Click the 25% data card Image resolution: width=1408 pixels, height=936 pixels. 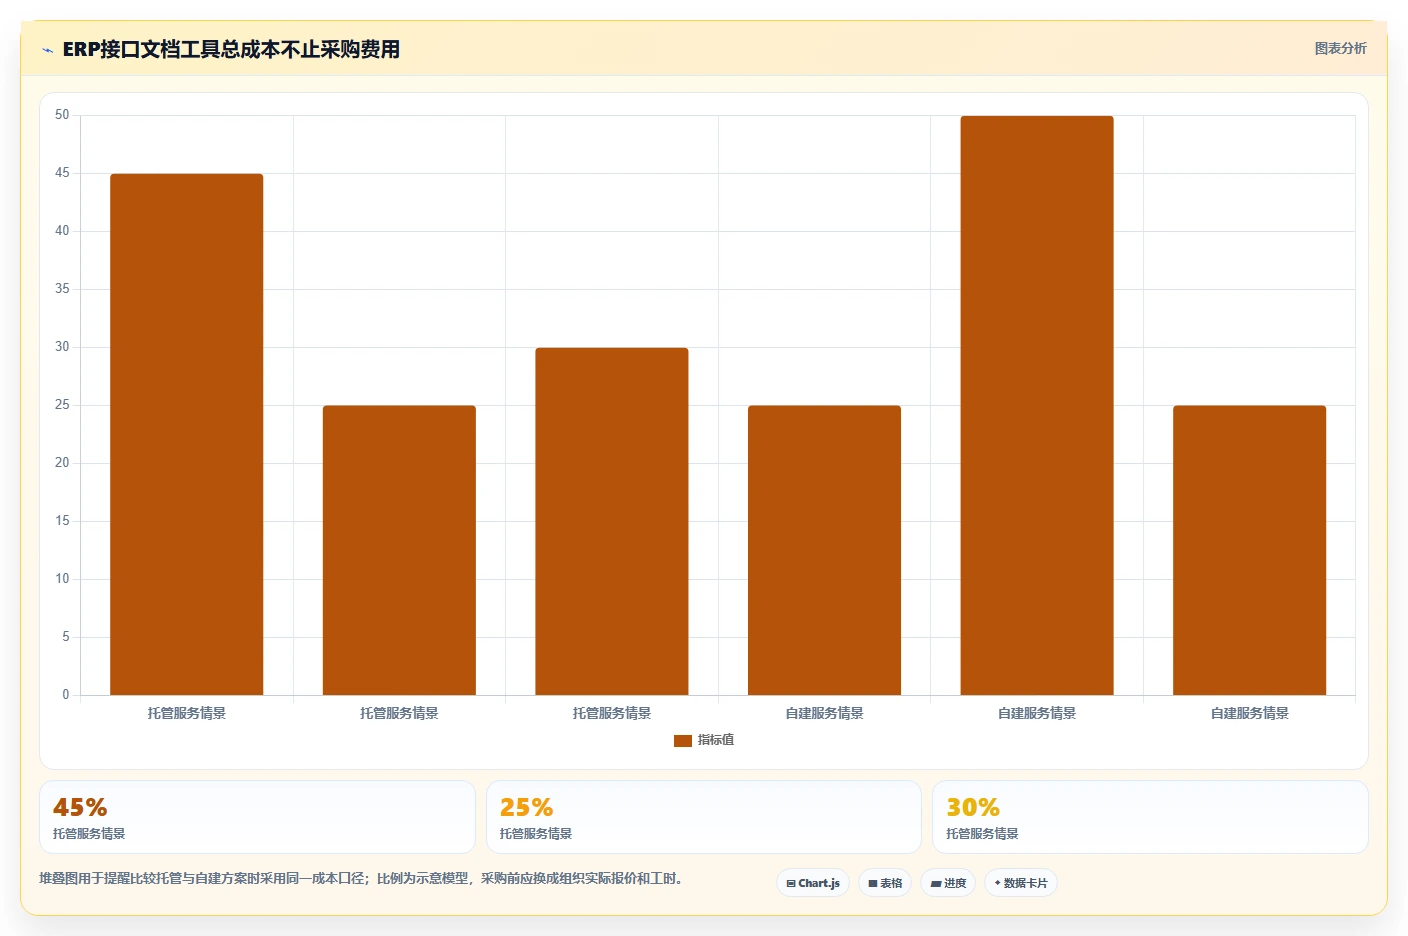click(x=704, y=817)
